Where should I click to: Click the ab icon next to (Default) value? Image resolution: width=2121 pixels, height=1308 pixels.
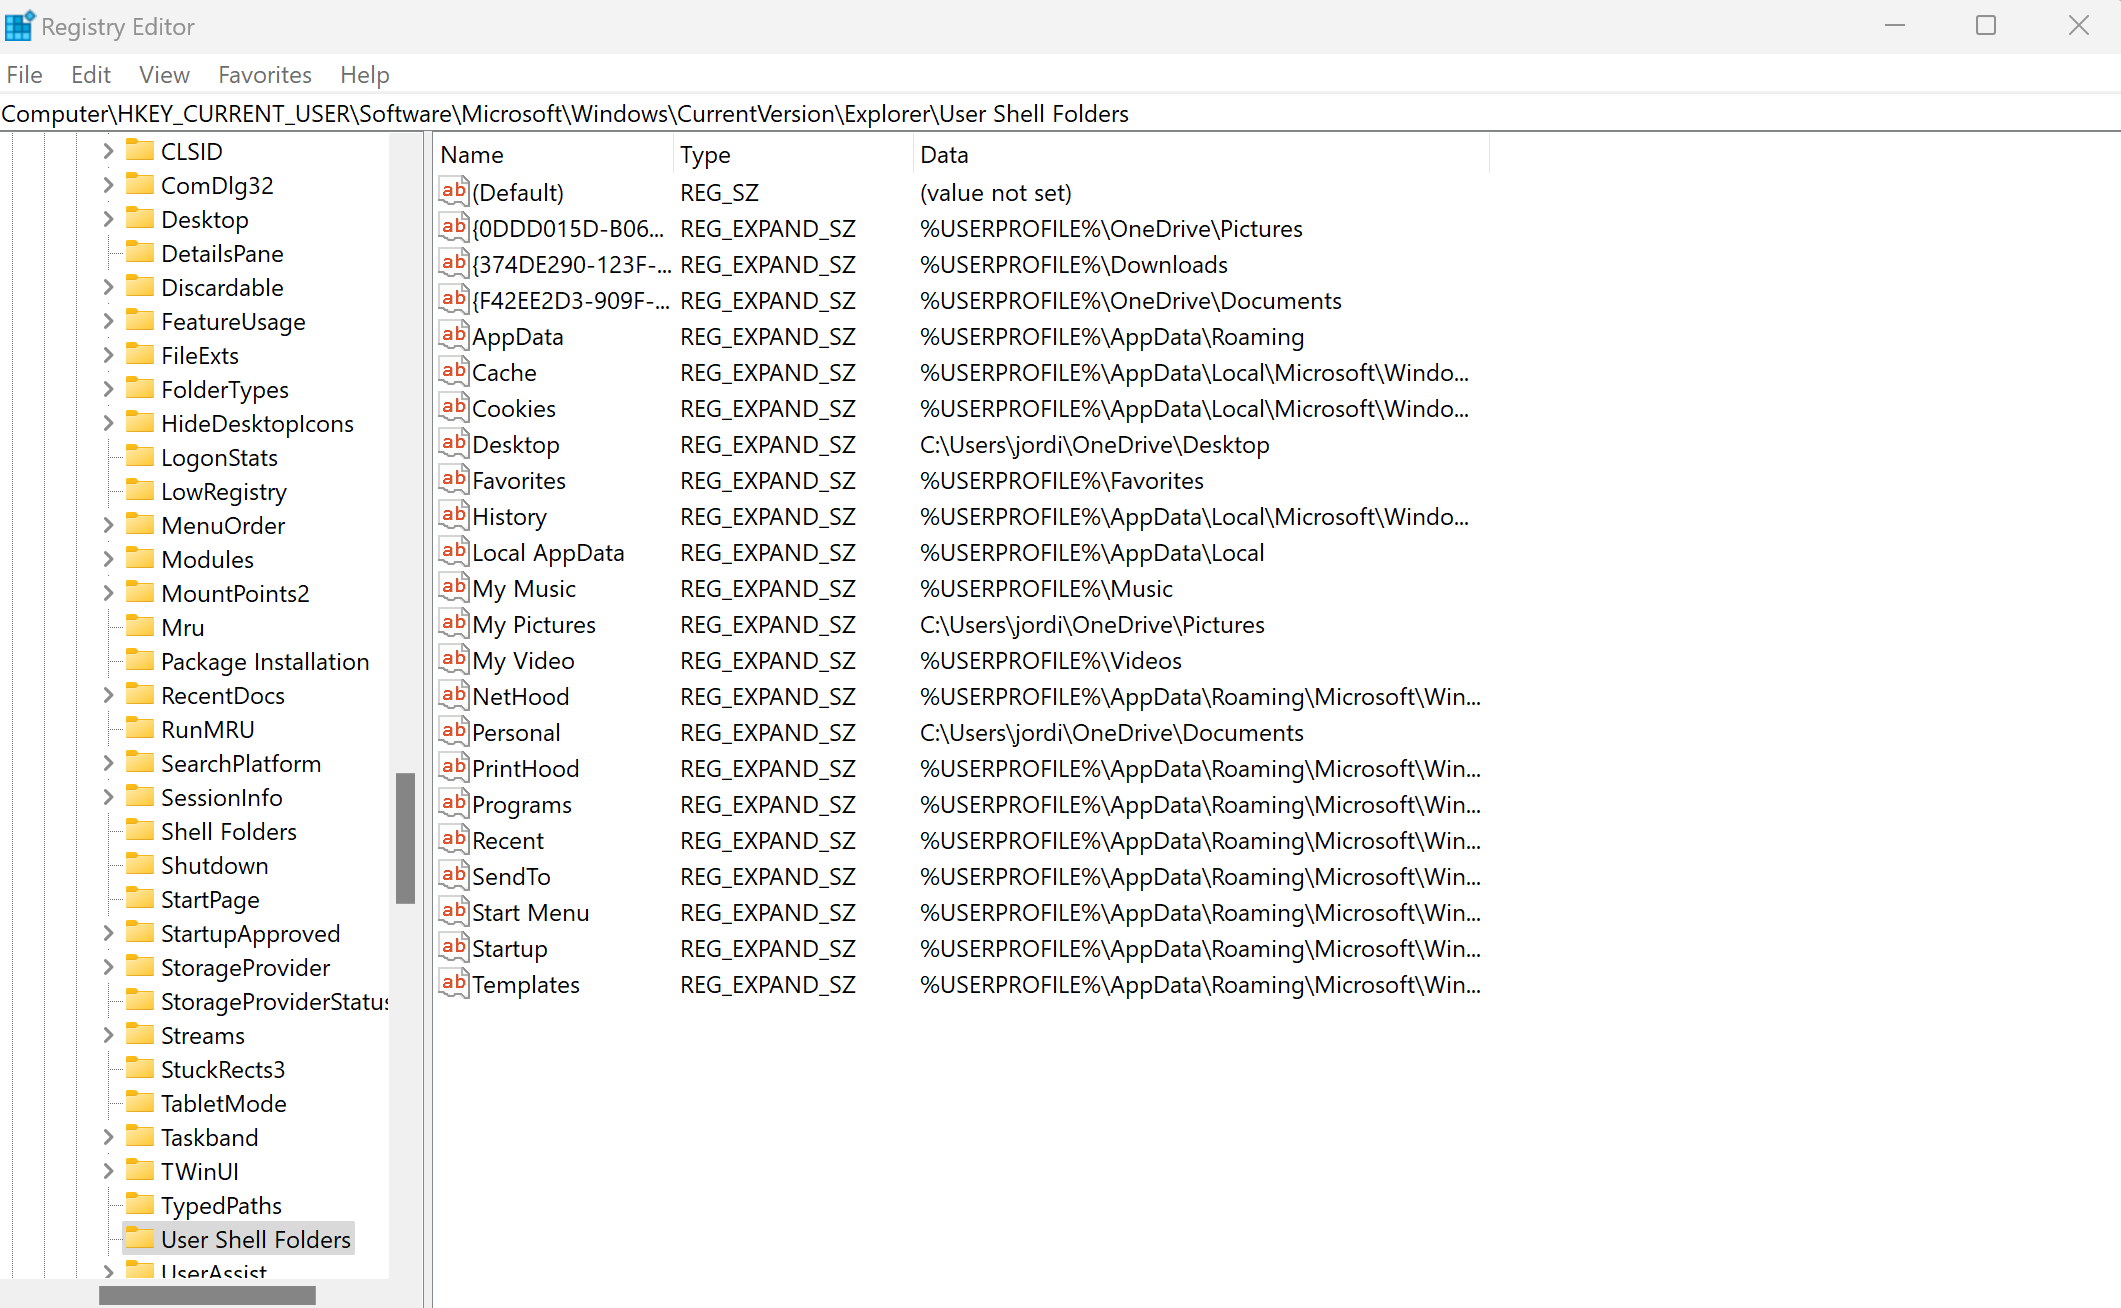(x=454, y=192)
